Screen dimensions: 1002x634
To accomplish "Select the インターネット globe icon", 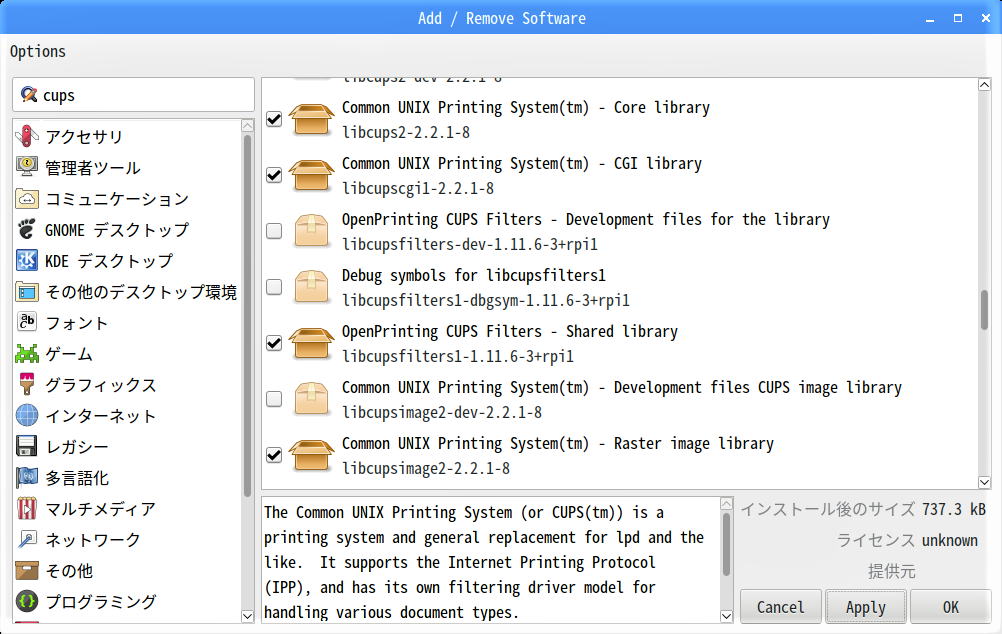I will coord(27,415).
